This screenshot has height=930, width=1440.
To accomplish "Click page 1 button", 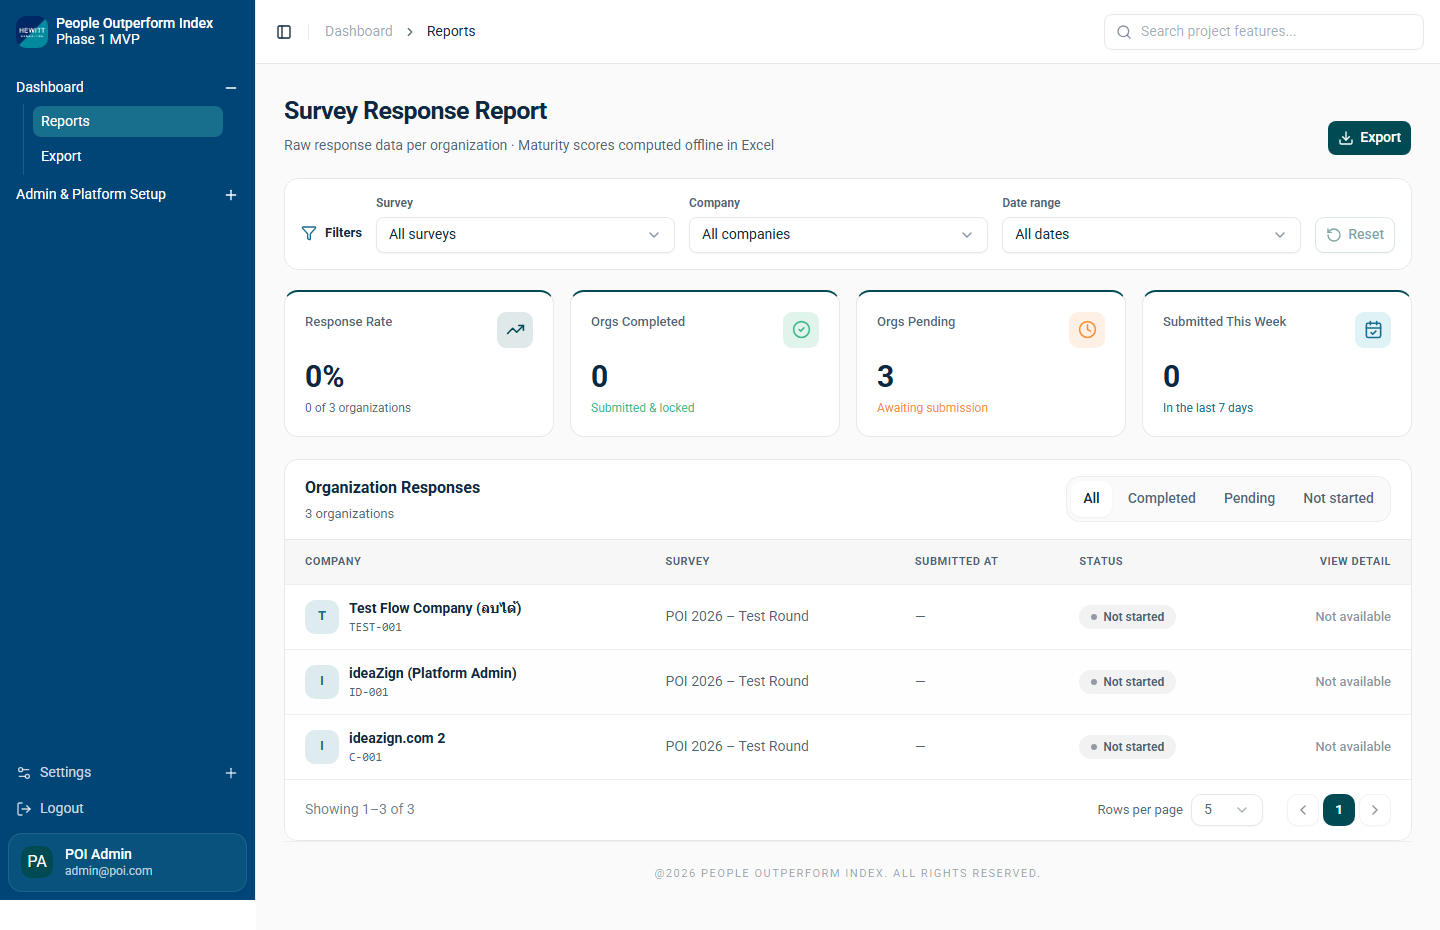I will pyautogui.click(x=1339, y=810).
